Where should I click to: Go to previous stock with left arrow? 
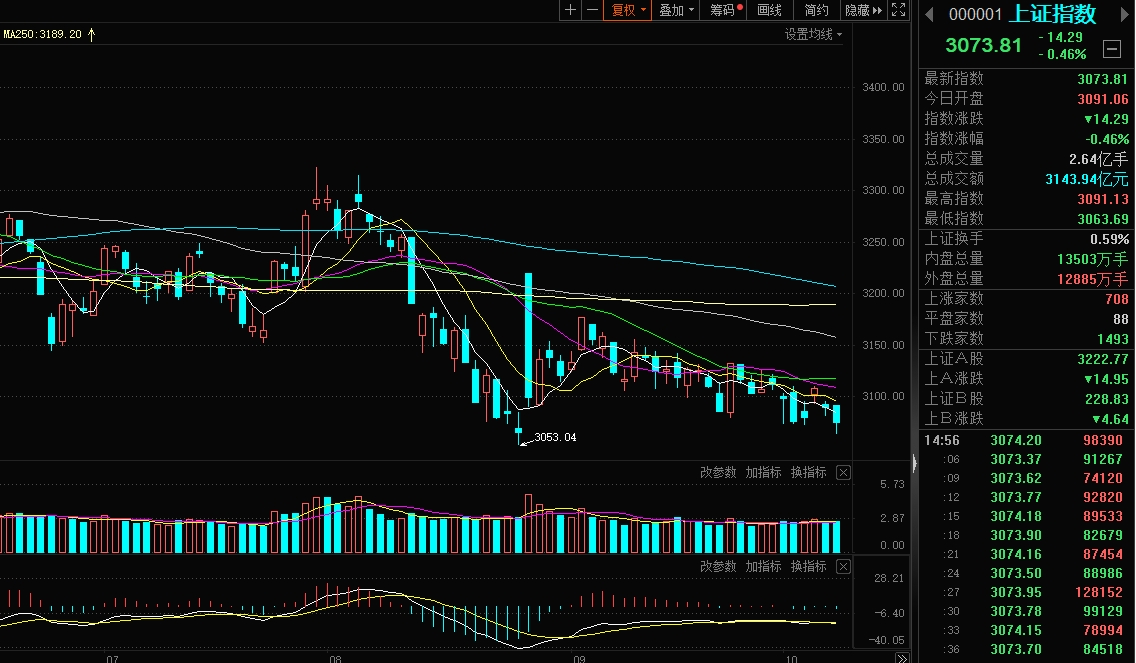[x=930, y=14]
